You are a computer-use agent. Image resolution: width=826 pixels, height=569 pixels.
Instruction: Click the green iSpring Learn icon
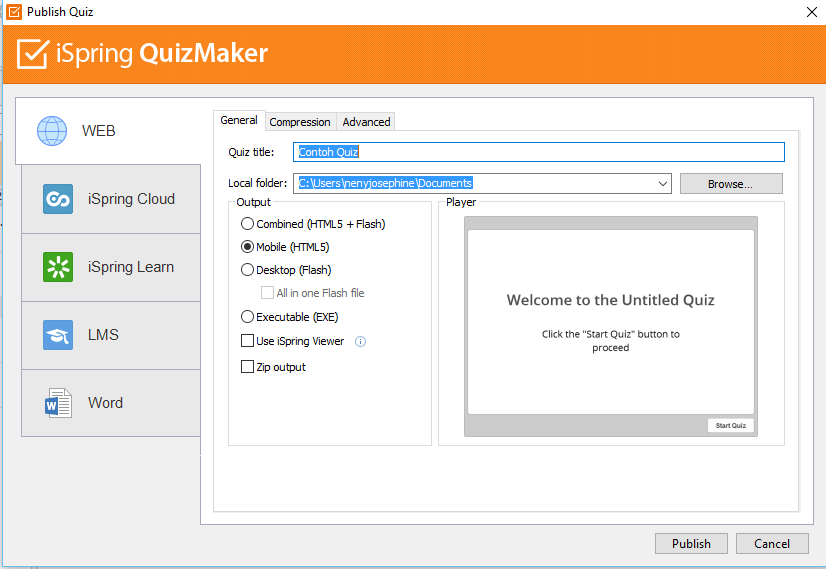58,267
